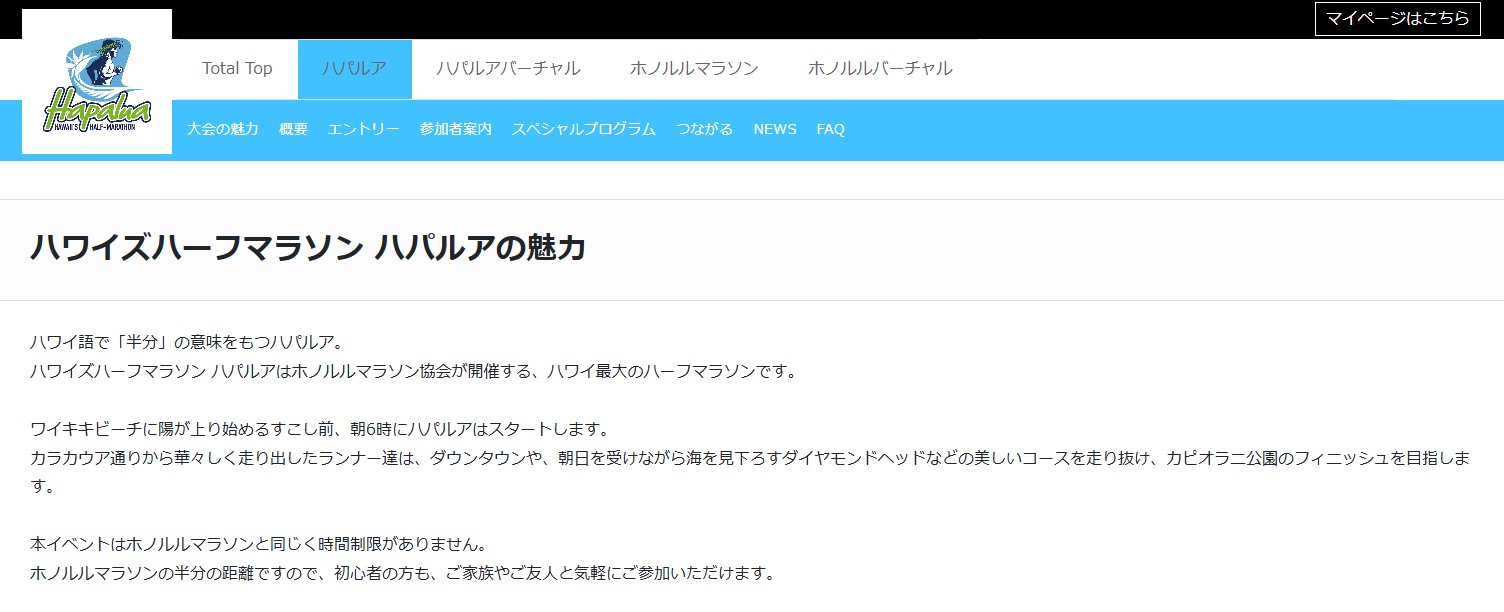Open the エントリー menu item

click(x=364, y=129)
